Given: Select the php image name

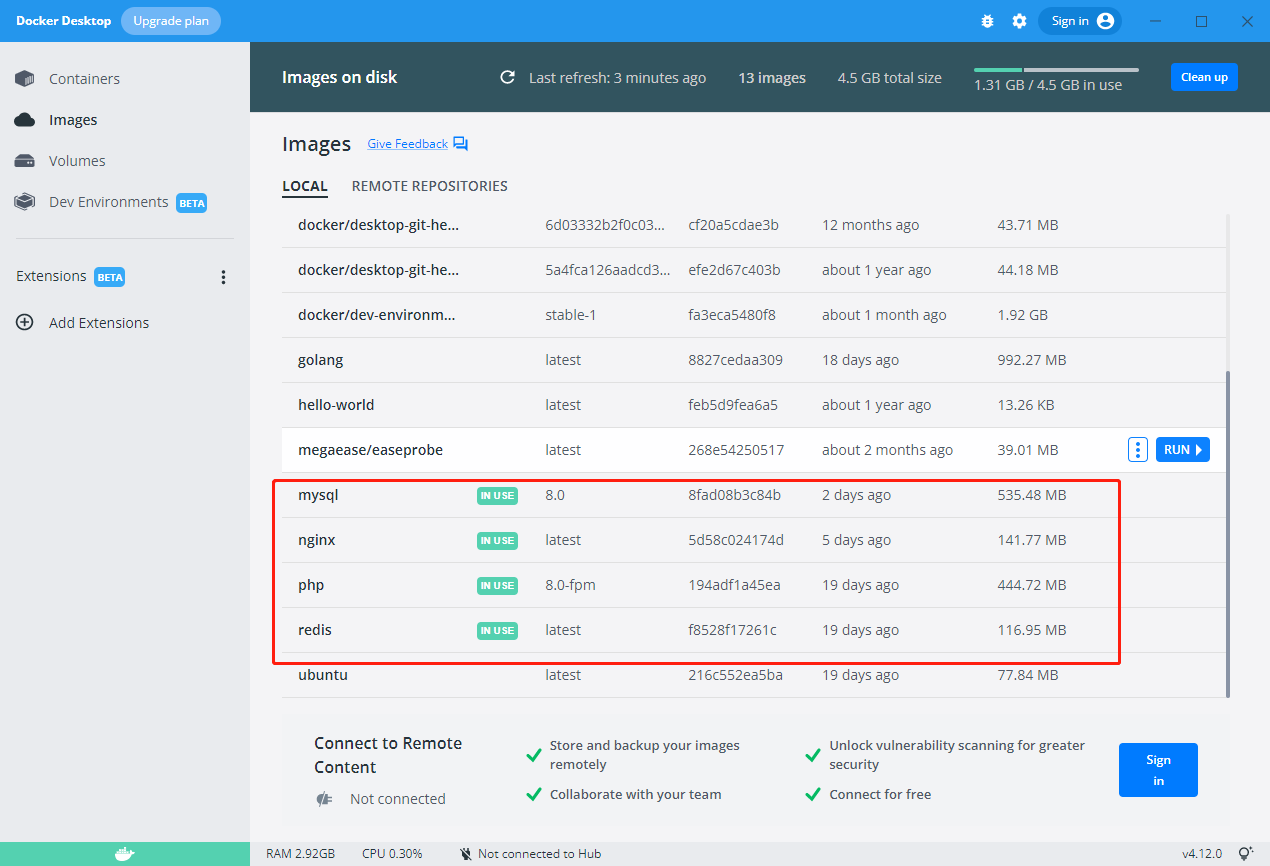Looking at the screenshot, I should pos(311,585).
